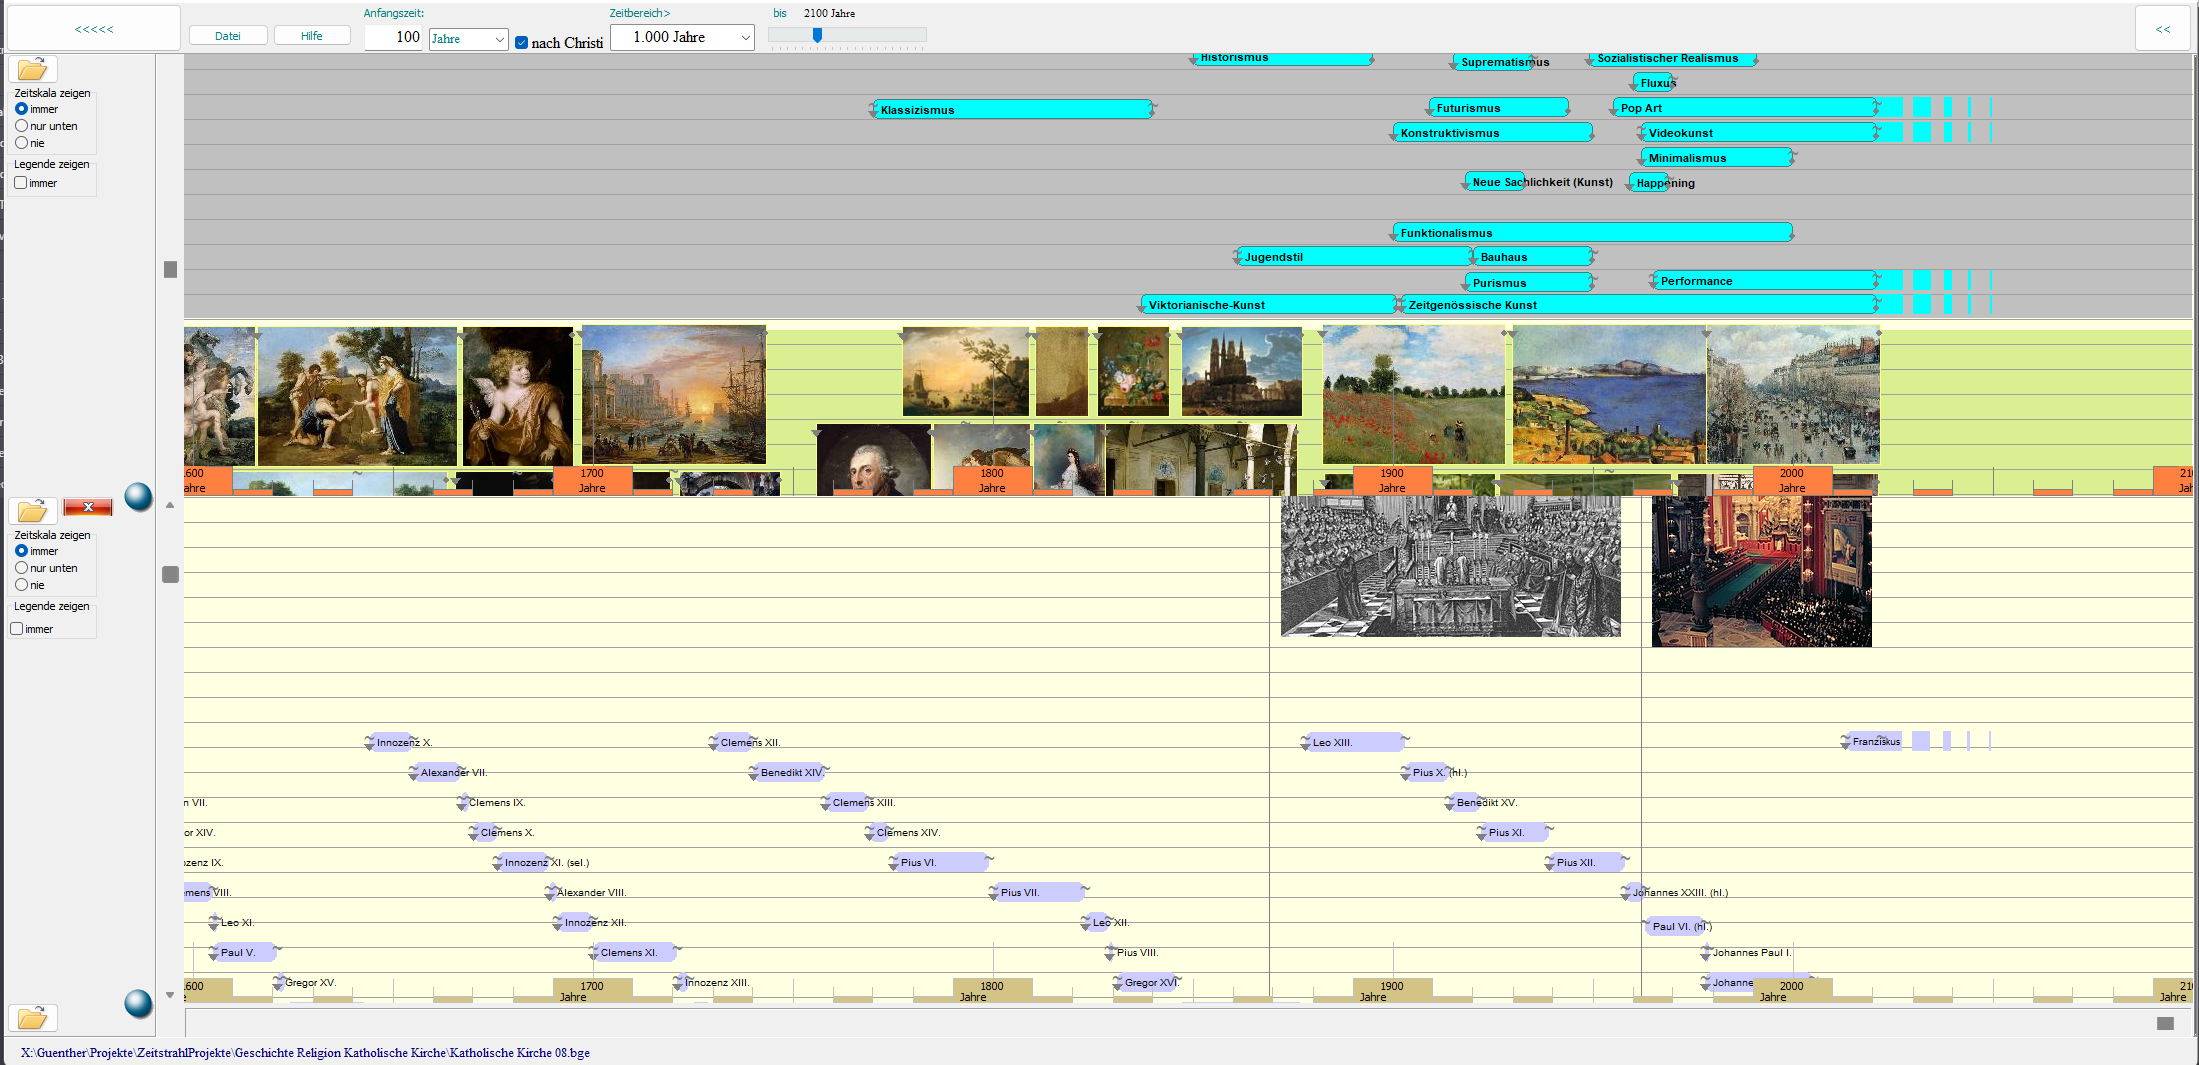Select the Videokunst timeline bar

tap(1758, 133)
